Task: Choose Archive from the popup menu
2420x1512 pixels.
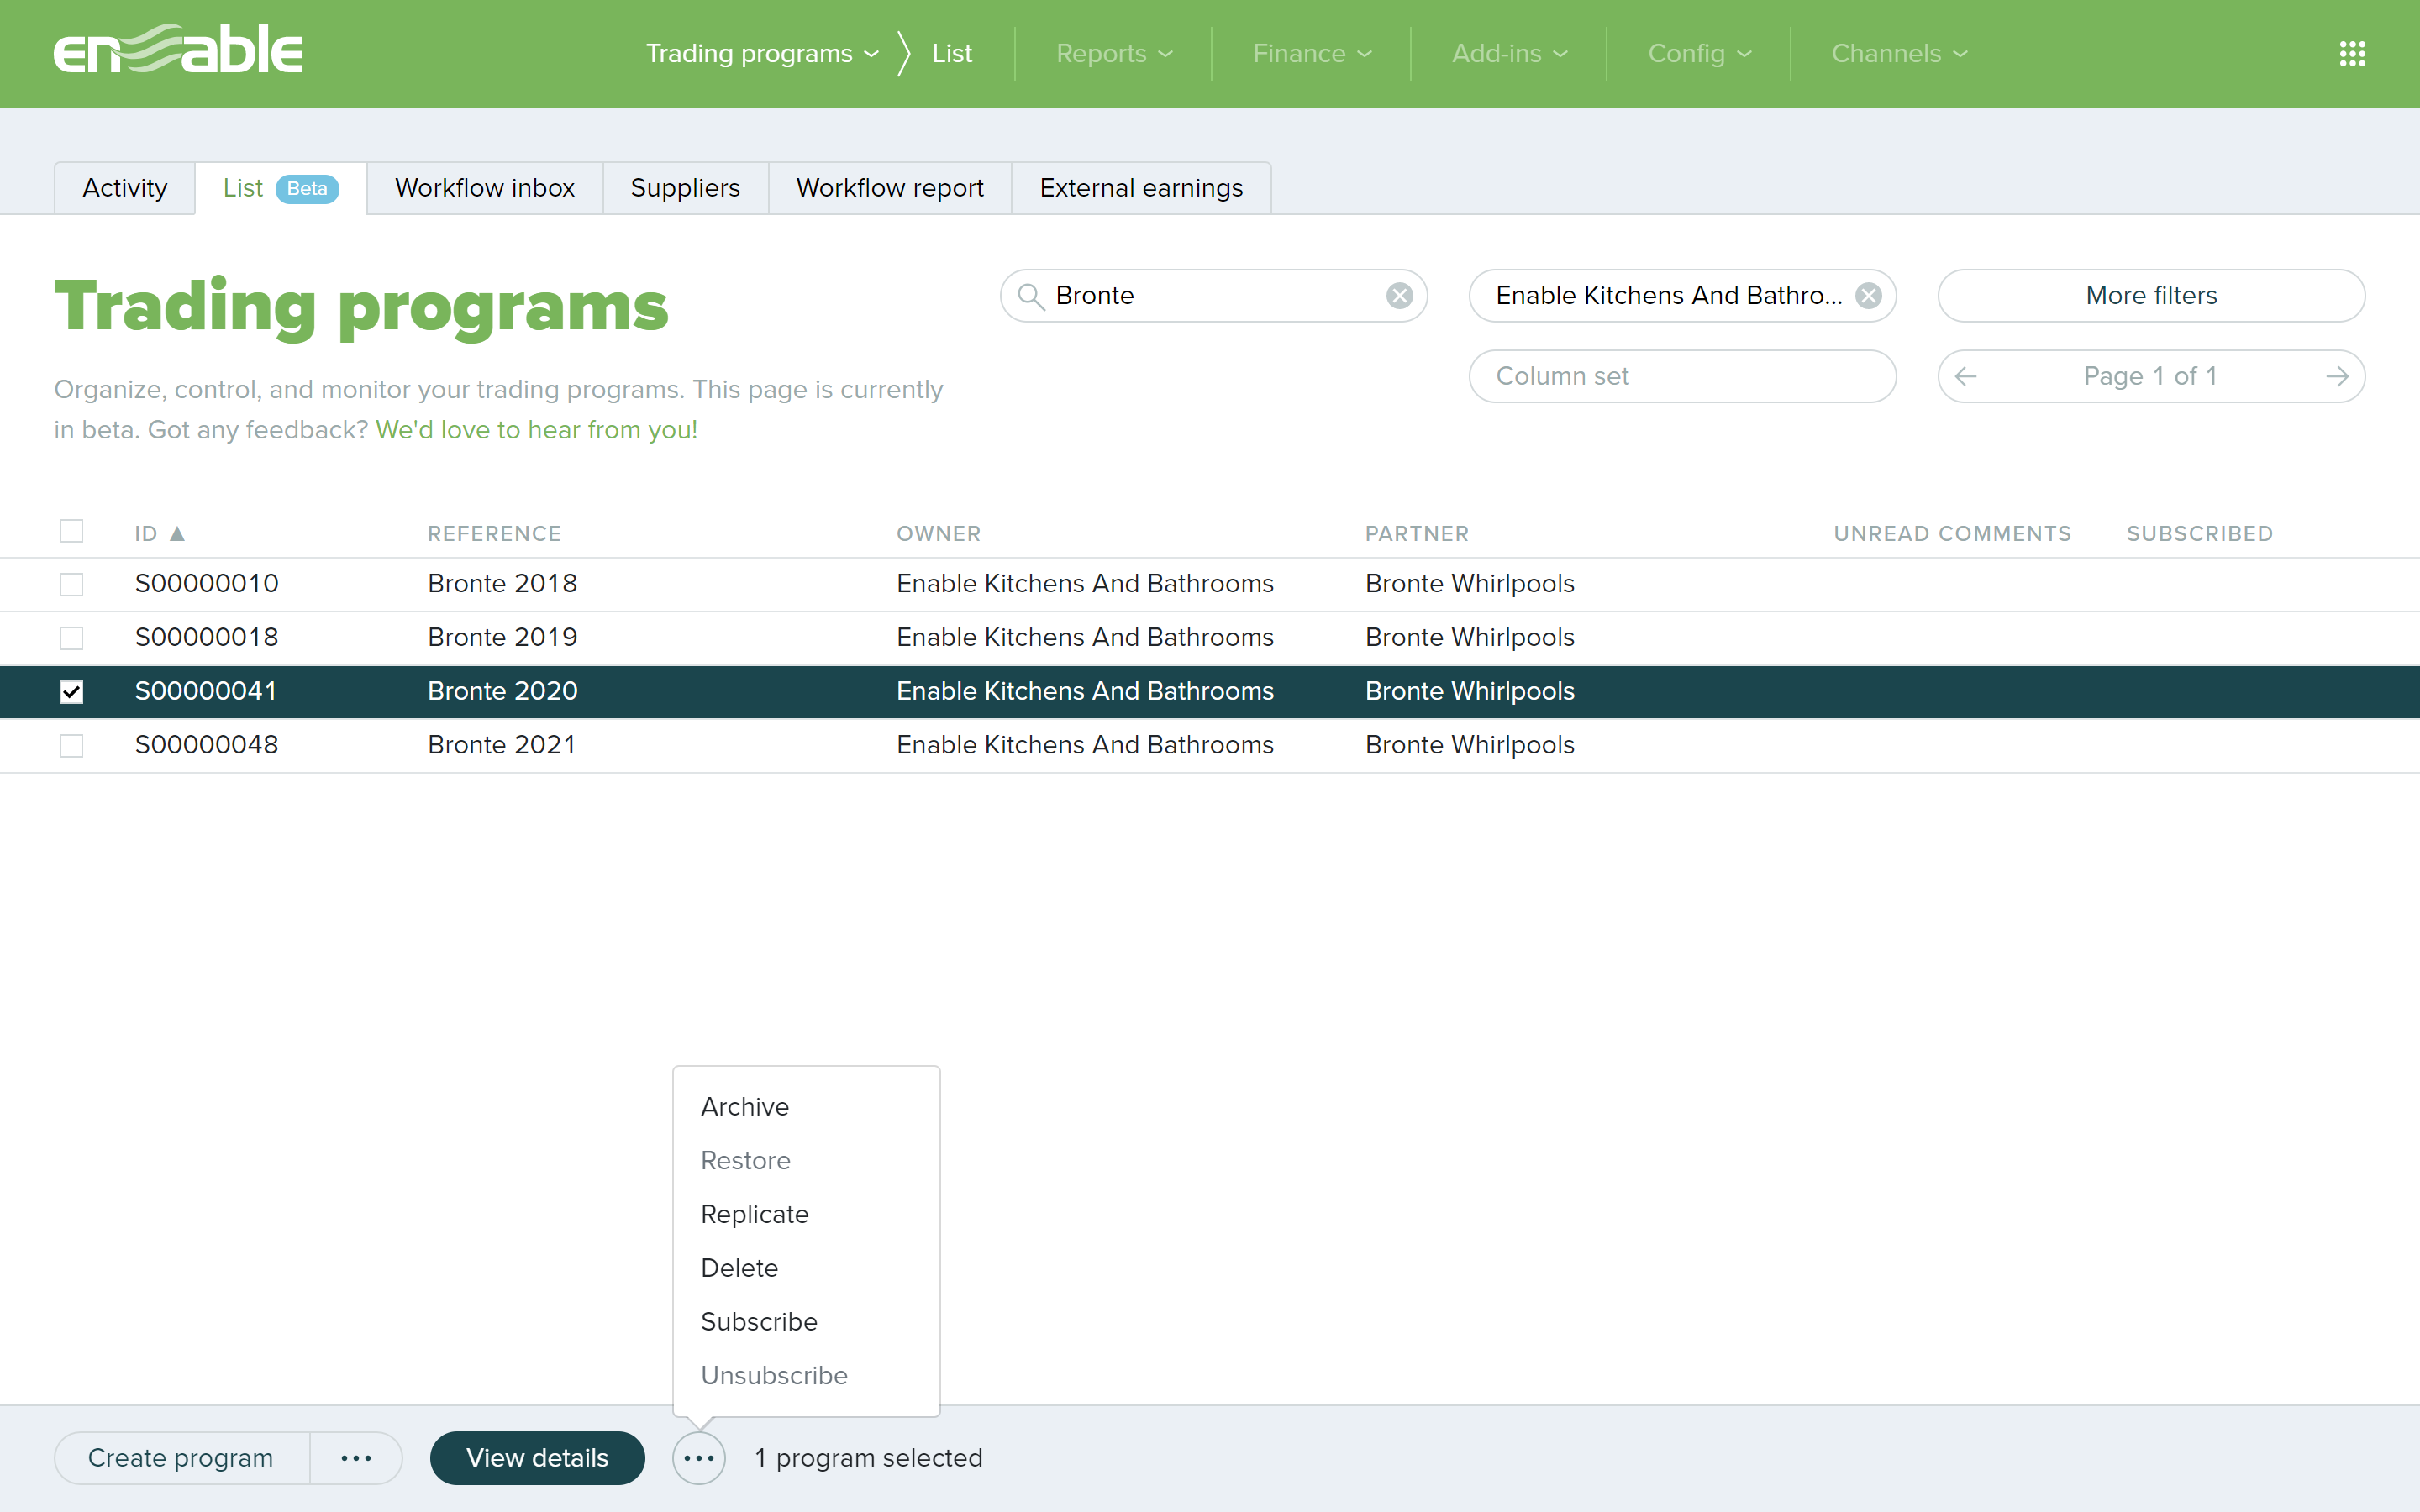Action: point(806,1107)
